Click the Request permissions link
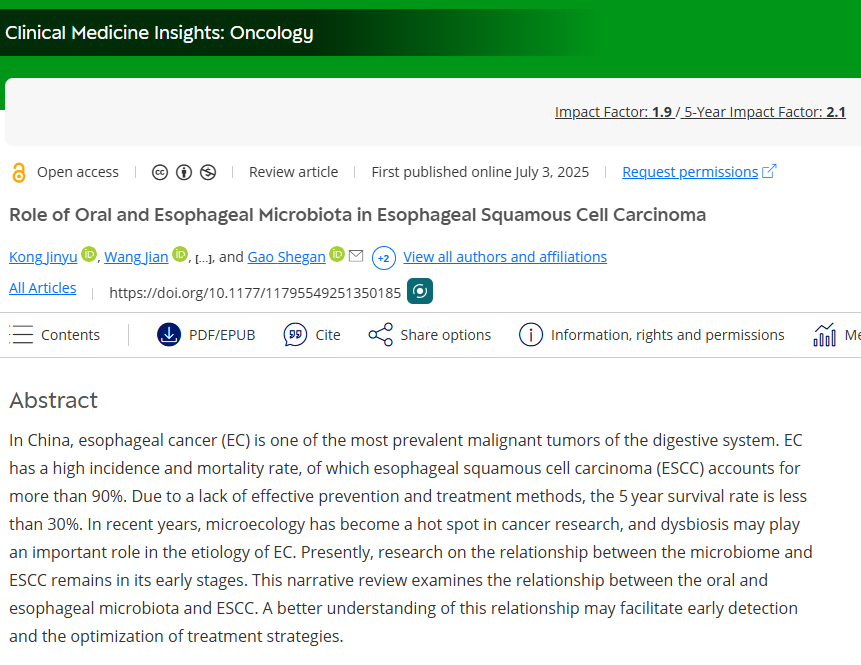861x665 pixels. click(690, 172)
